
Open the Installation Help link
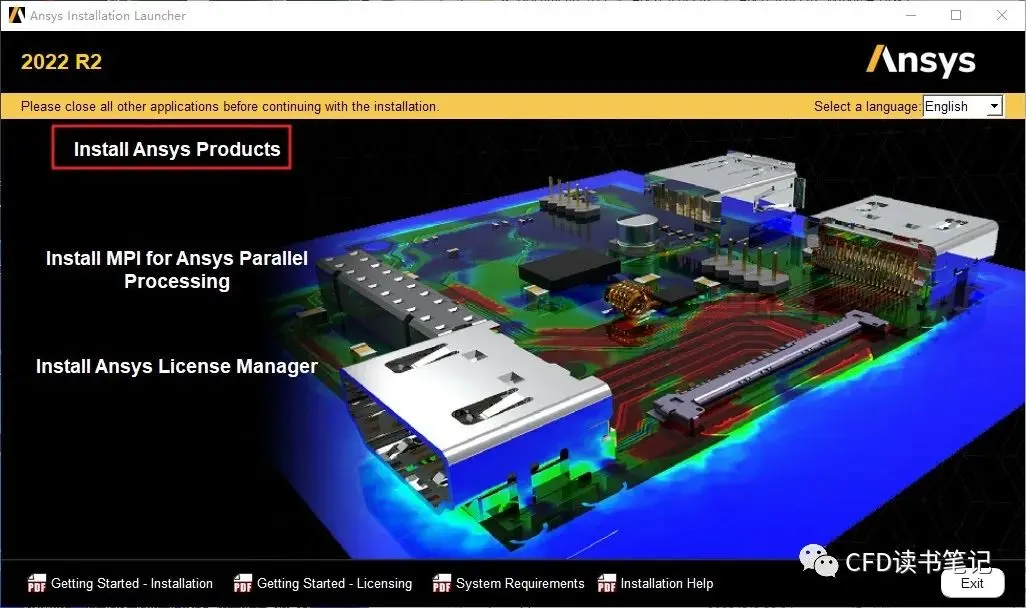pyautogui.click(x=667, y=583)
